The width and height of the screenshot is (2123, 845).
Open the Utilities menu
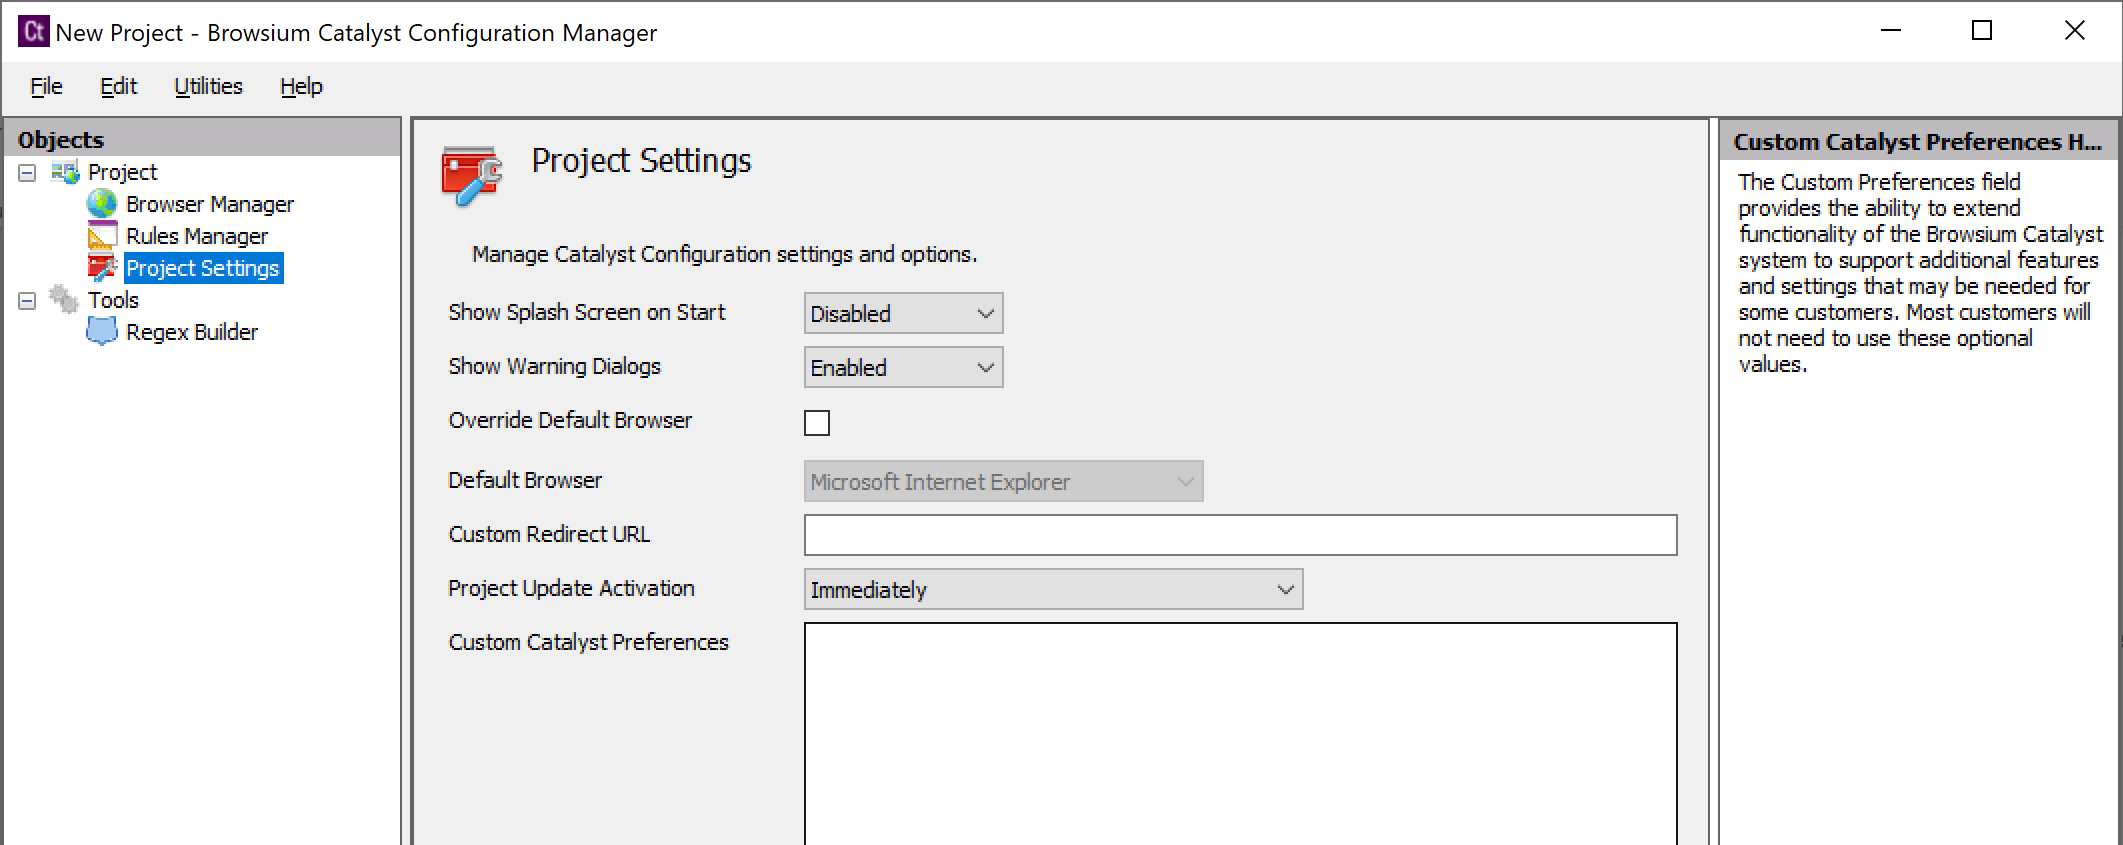pos(208,87)
